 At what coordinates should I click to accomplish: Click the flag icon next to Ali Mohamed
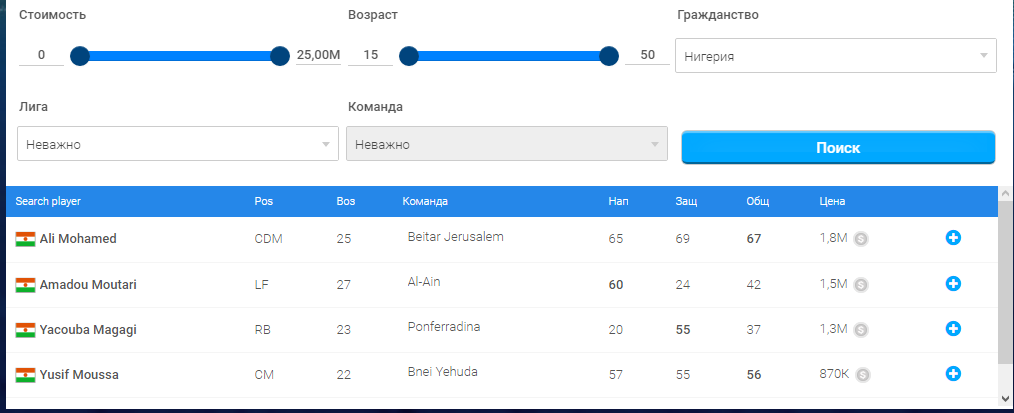tap(25, 239)
